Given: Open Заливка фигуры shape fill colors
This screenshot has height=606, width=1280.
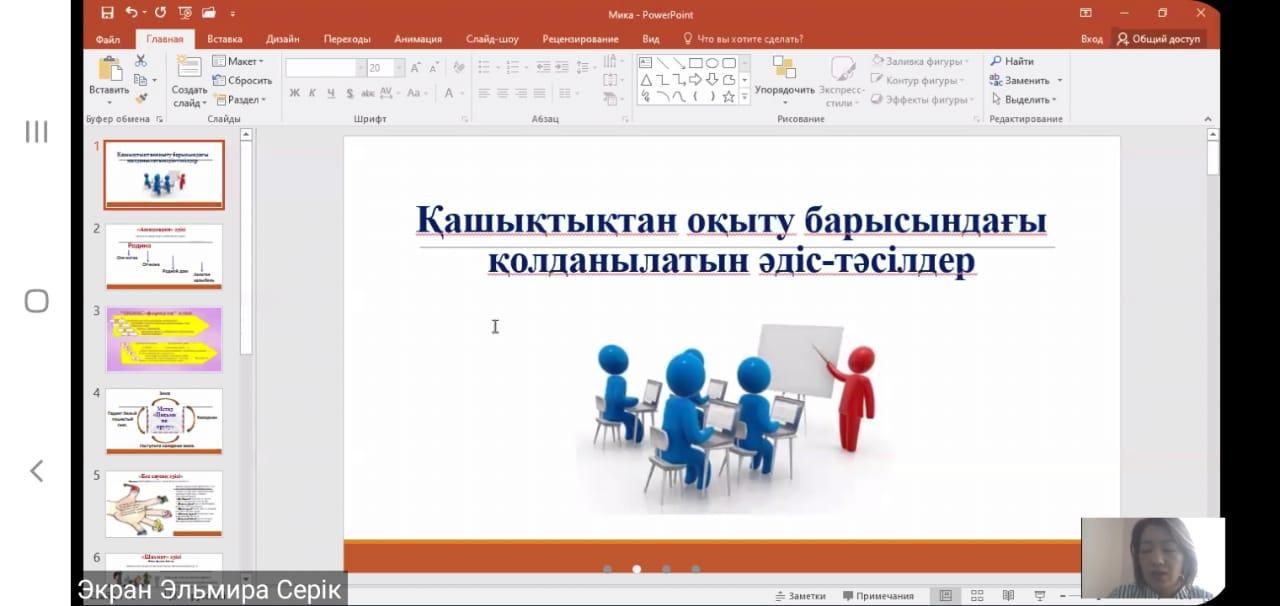Looking at the screenshot, I should pos(918,61).
